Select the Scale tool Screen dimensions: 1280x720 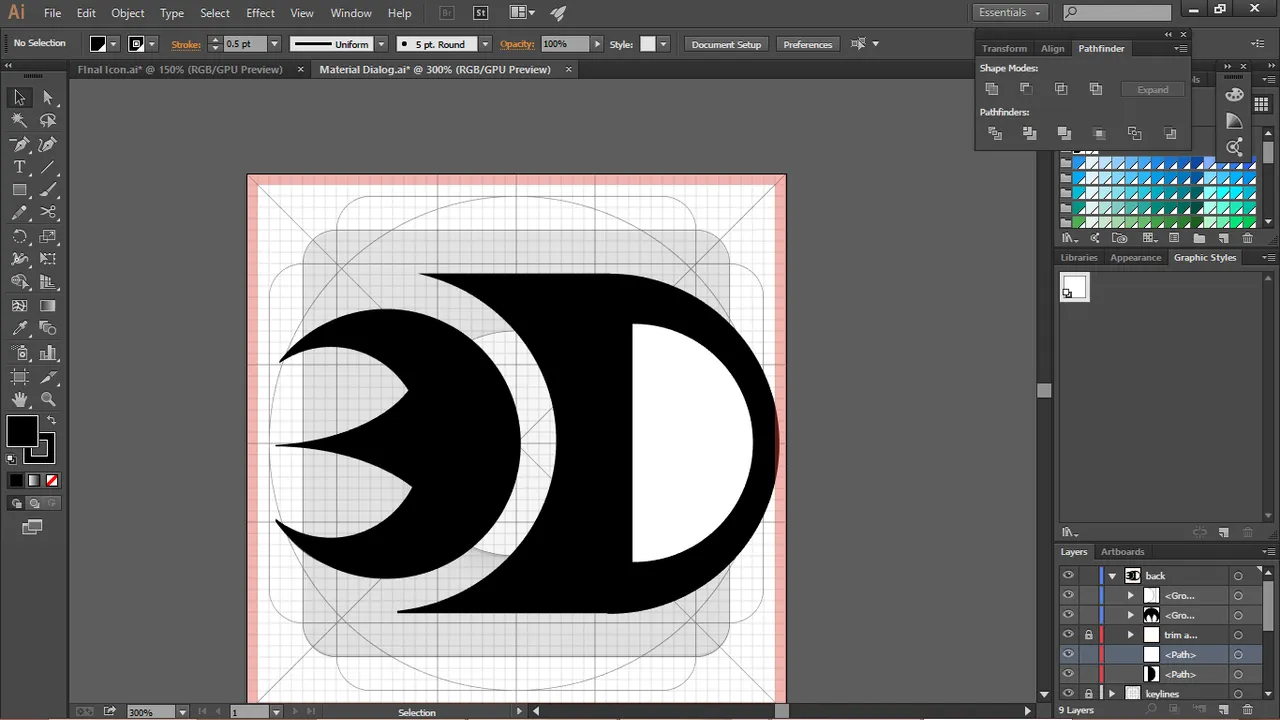pos(48,237)
